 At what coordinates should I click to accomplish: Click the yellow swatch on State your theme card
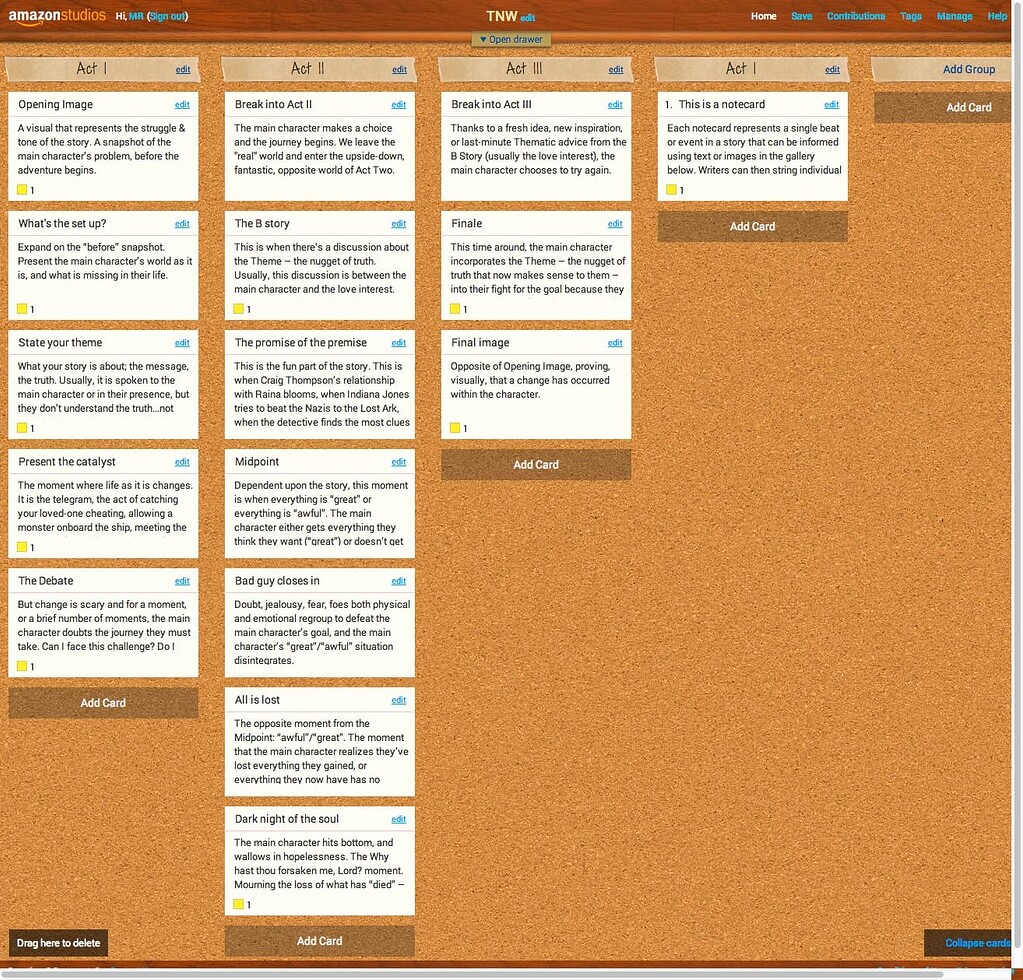pos(22,428)
